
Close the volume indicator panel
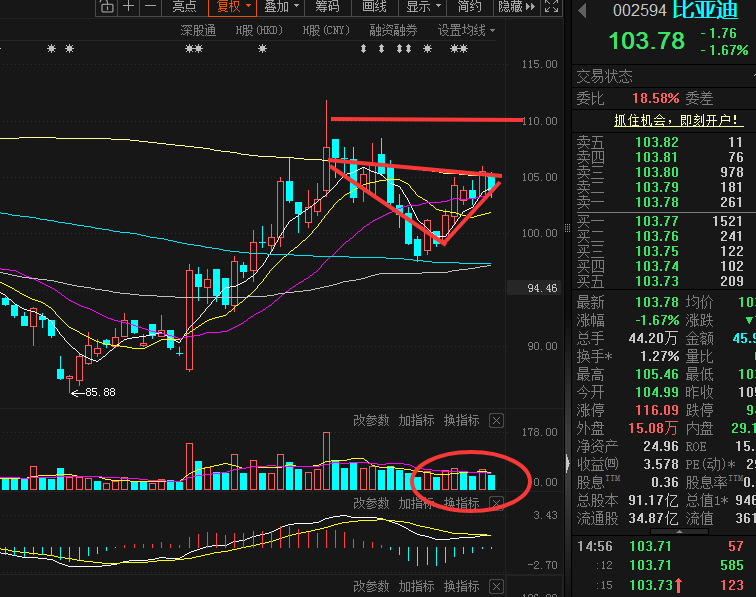(x=496, y=421)
